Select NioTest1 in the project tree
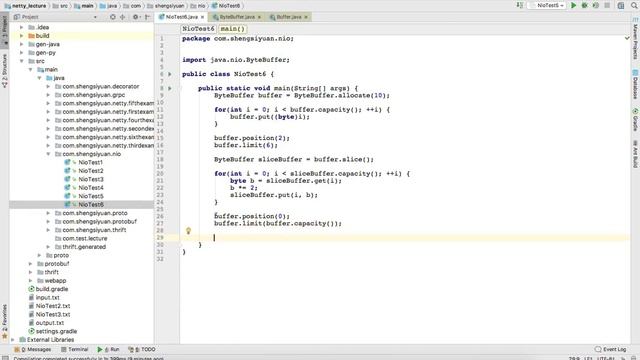Image resolution: width=640 pixels, height=360 pixels. tap(91, 162)
